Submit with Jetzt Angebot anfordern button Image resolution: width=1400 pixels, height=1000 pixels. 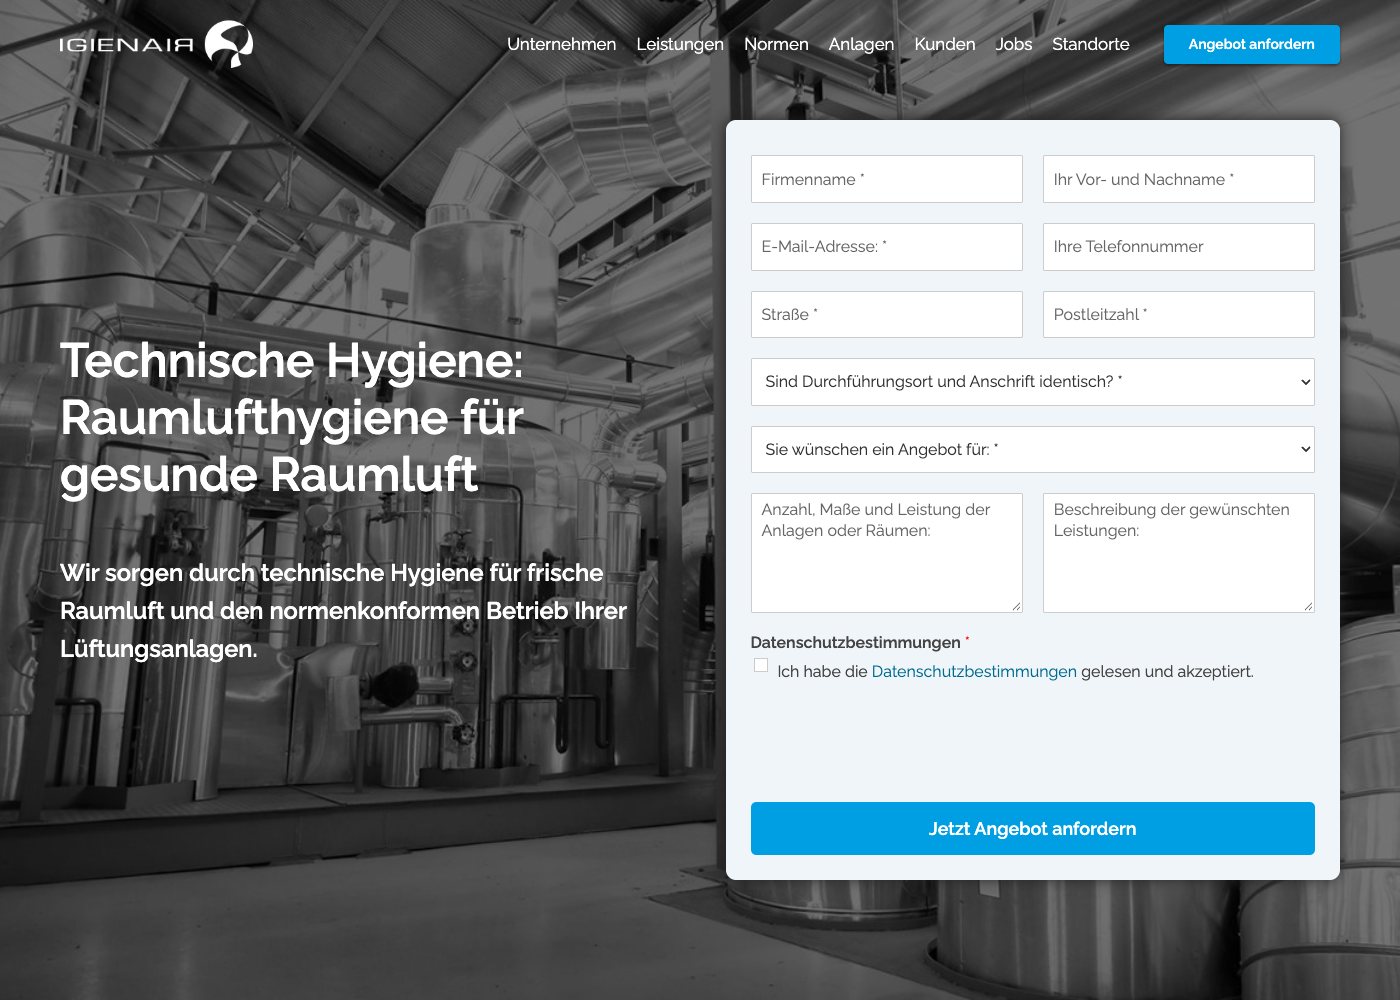(1033, 829)
